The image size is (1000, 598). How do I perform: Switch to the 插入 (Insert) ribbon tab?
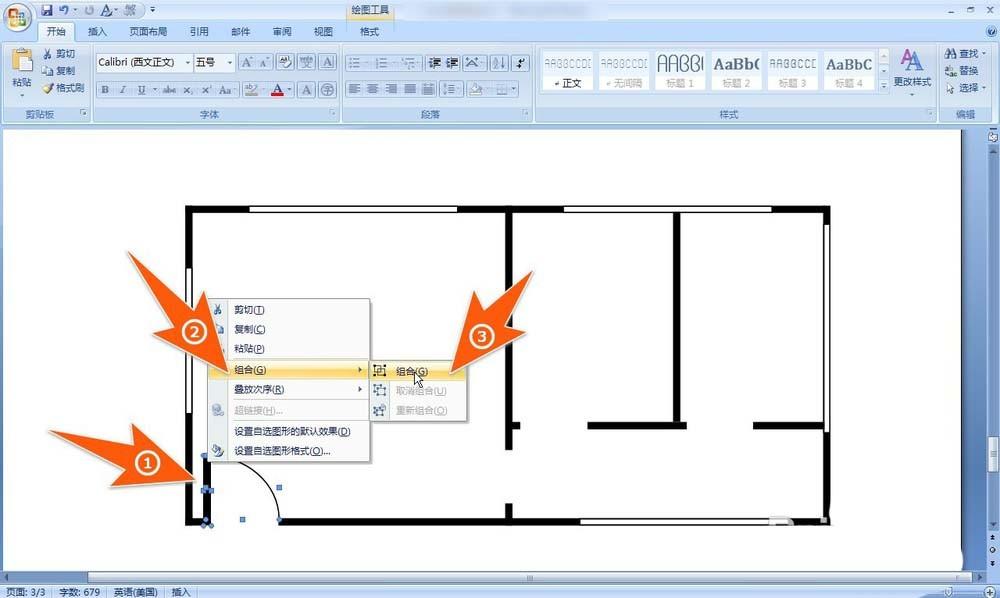click(x=97, y=31)
